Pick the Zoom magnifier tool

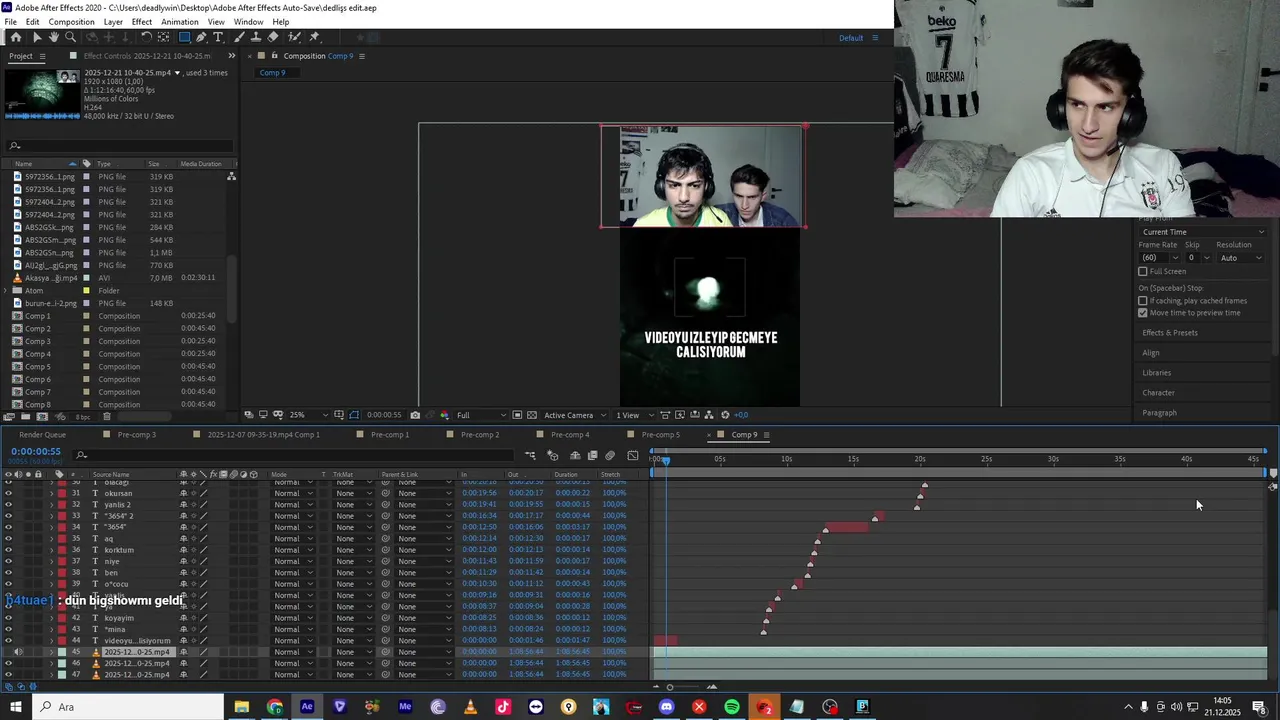[70, 37]
